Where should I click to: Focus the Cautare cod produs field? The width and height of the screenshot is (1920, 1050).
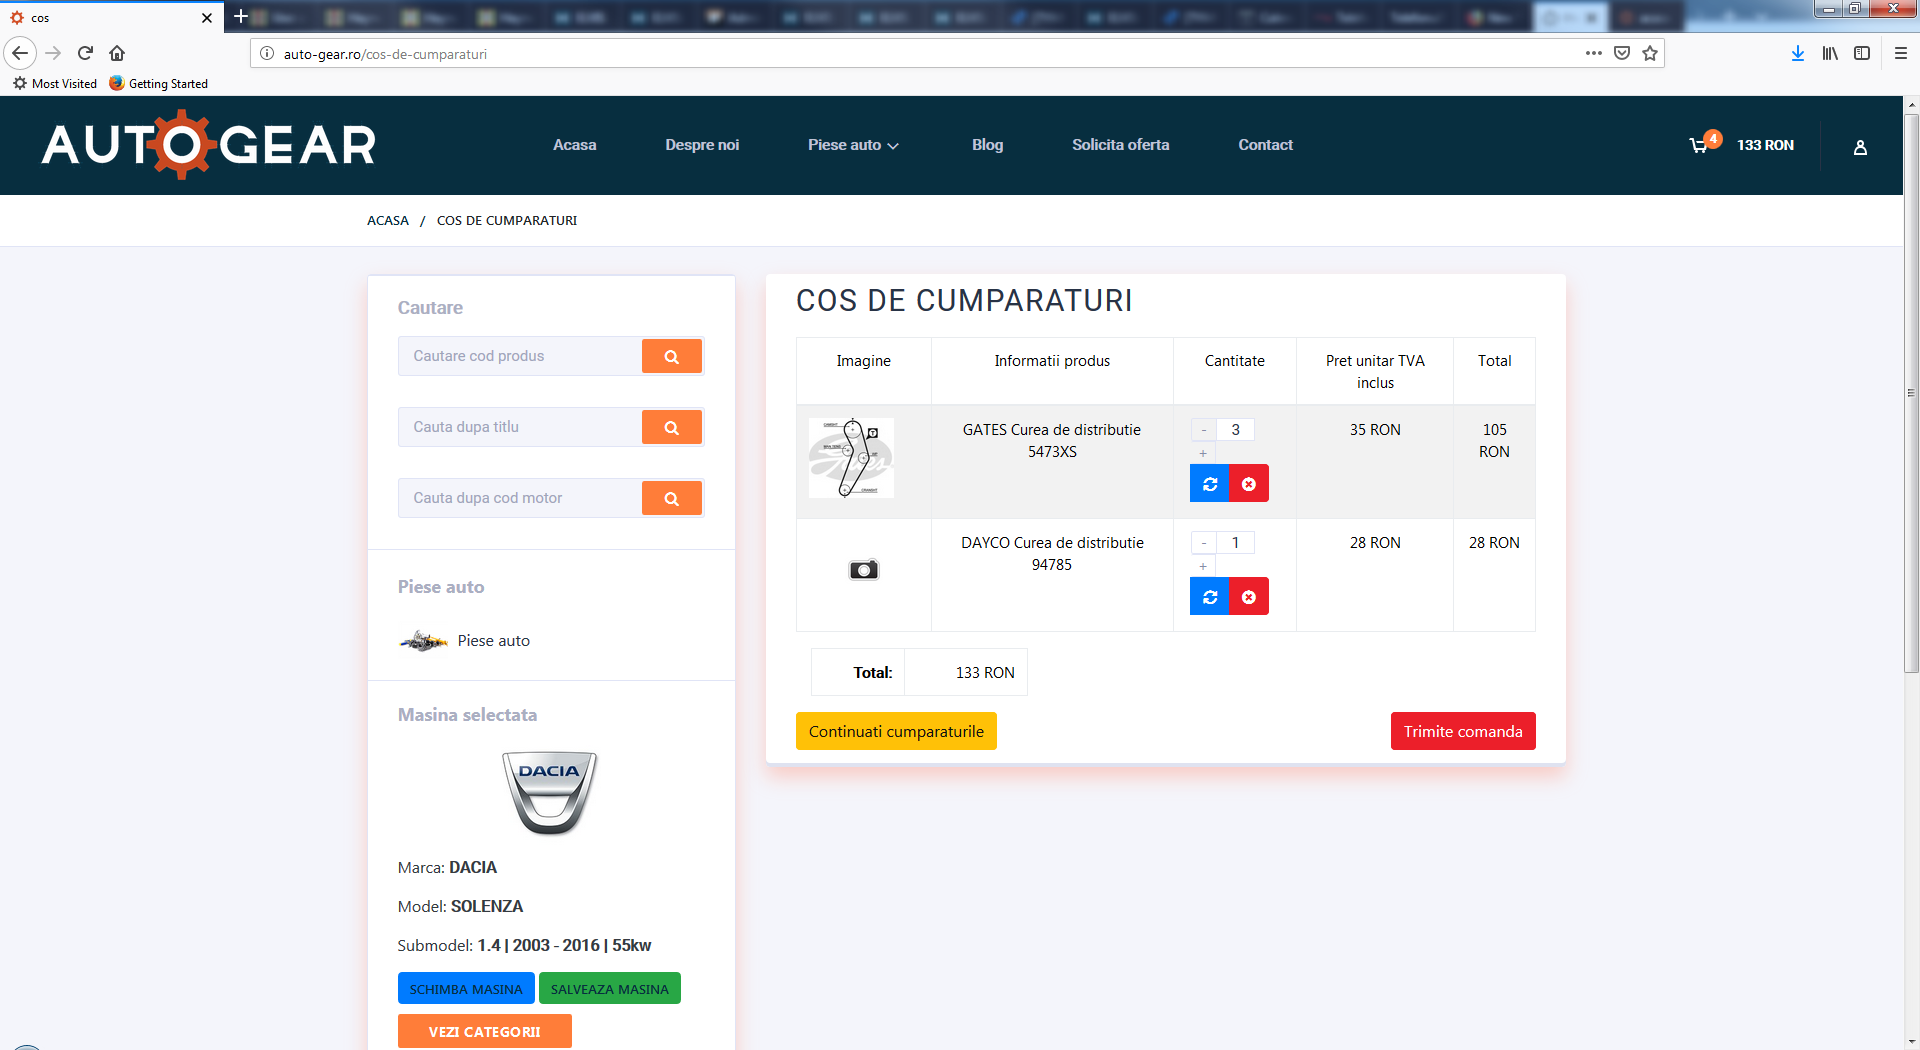tap(520, 356)
